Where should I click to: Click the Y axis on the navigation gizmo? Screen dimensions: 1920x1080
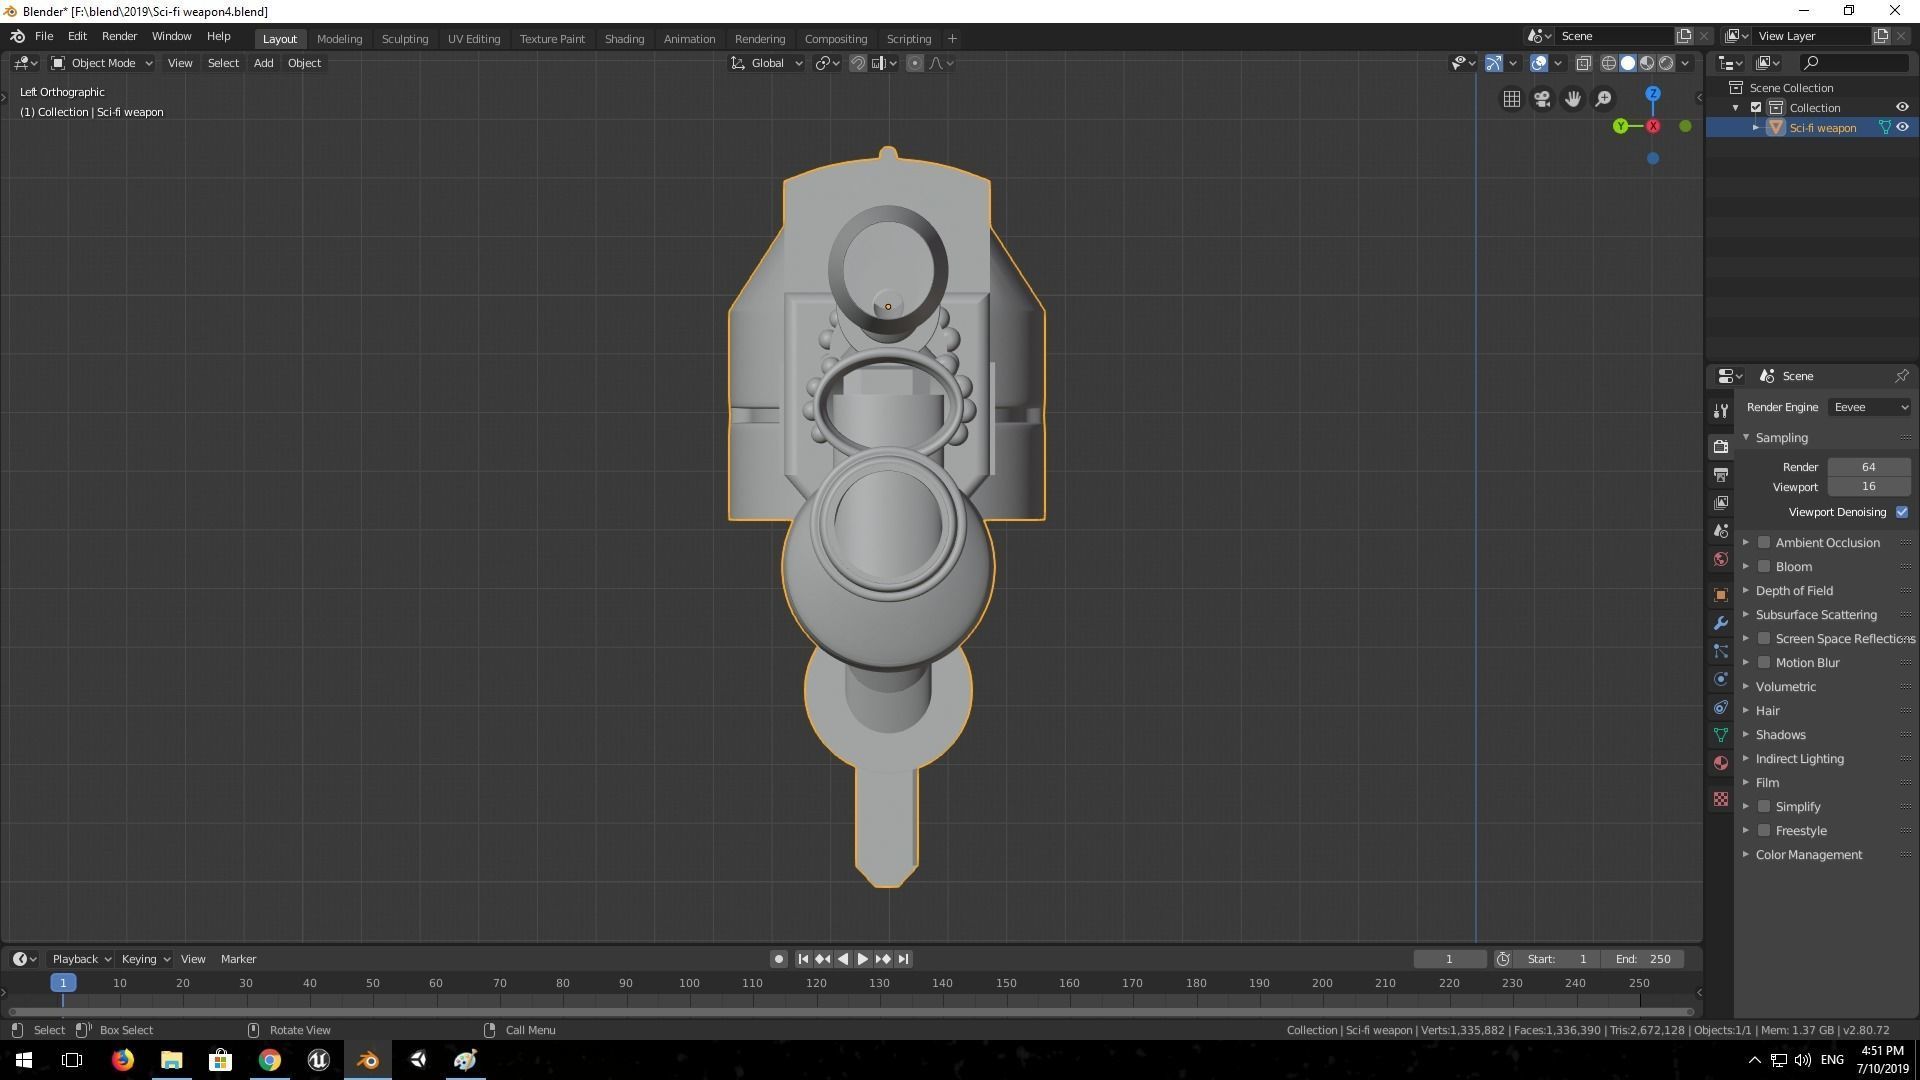tap(1620, 126)
